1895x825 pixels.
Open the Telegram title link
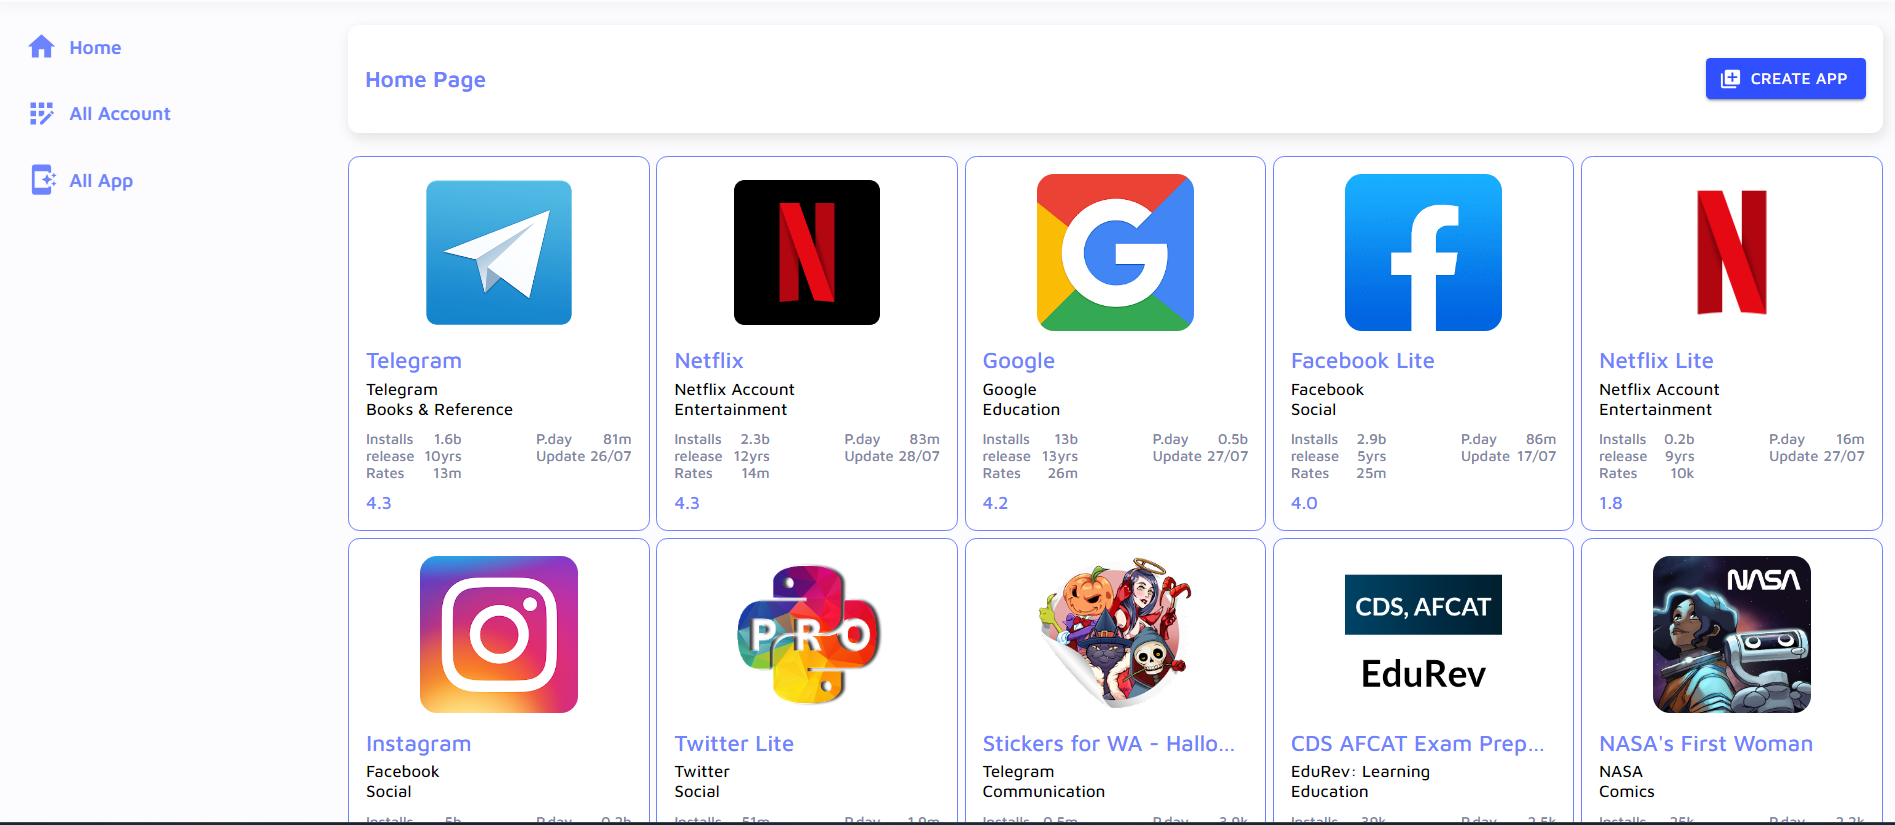413,361
